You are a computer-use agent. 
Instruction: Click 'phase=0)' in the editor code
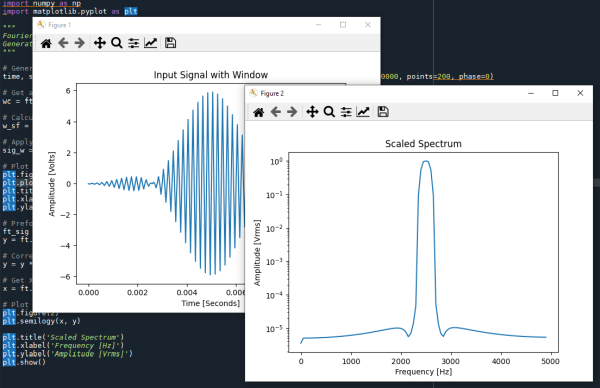point(476,77)
